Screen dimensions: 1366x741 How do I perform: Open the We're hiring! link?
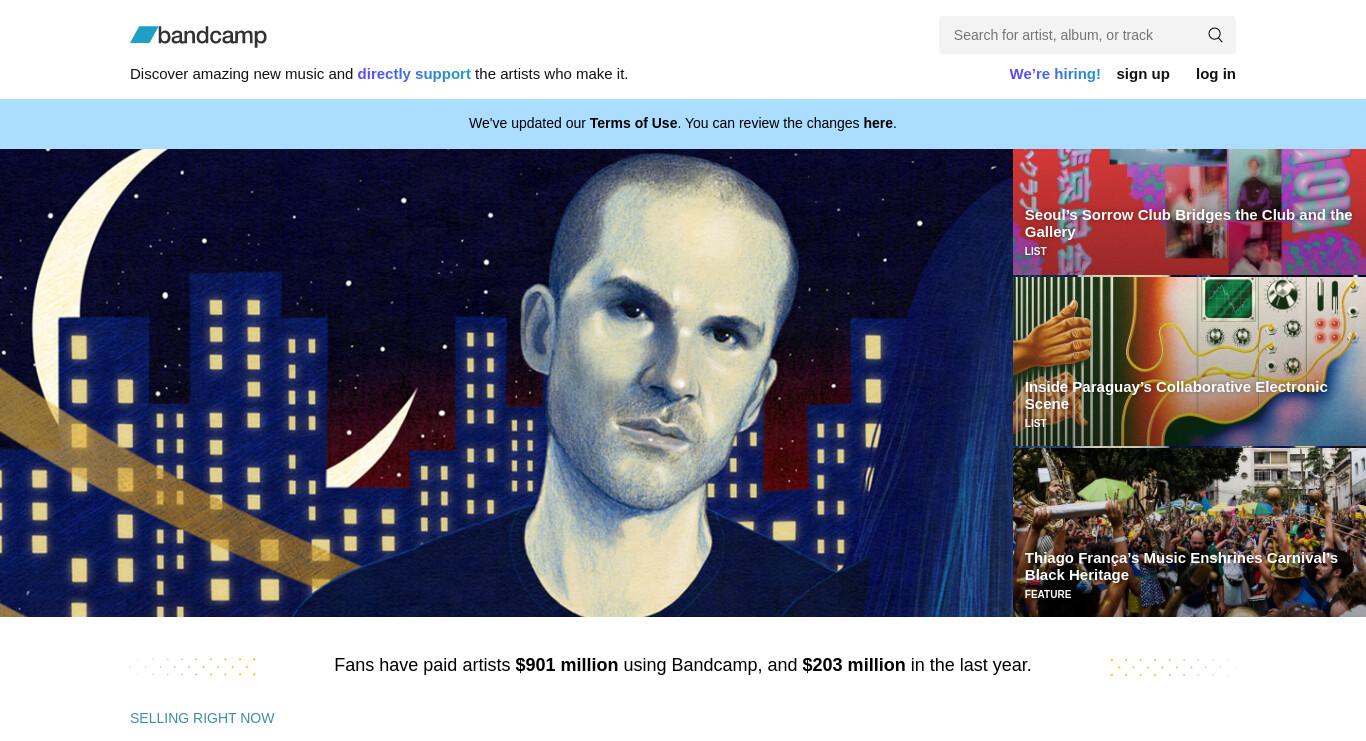1055,74
